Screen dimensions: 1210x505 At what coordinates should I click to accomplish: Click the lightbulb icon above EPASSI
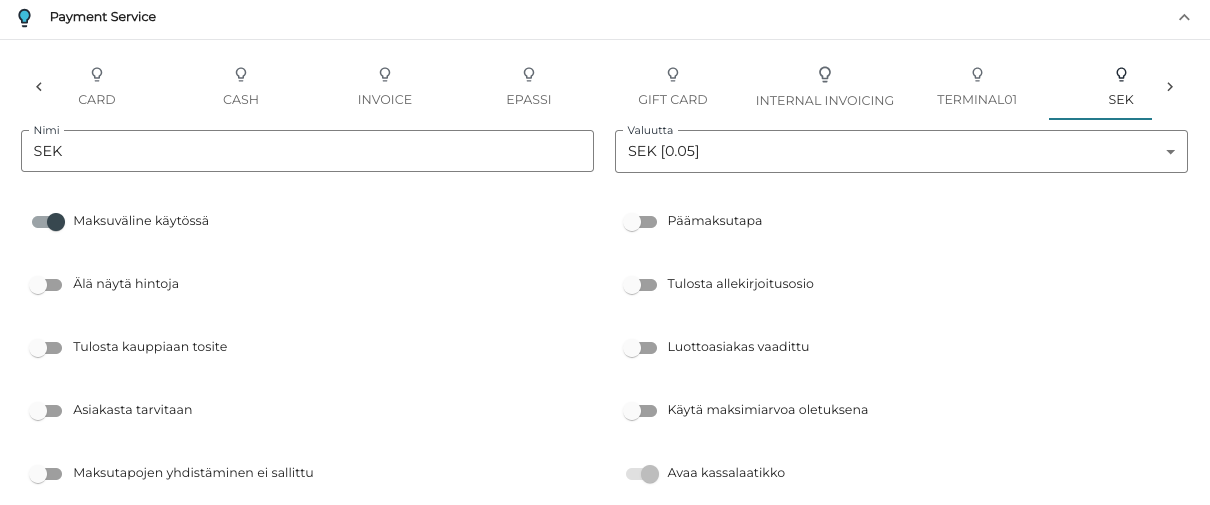(x=529, y=74)
